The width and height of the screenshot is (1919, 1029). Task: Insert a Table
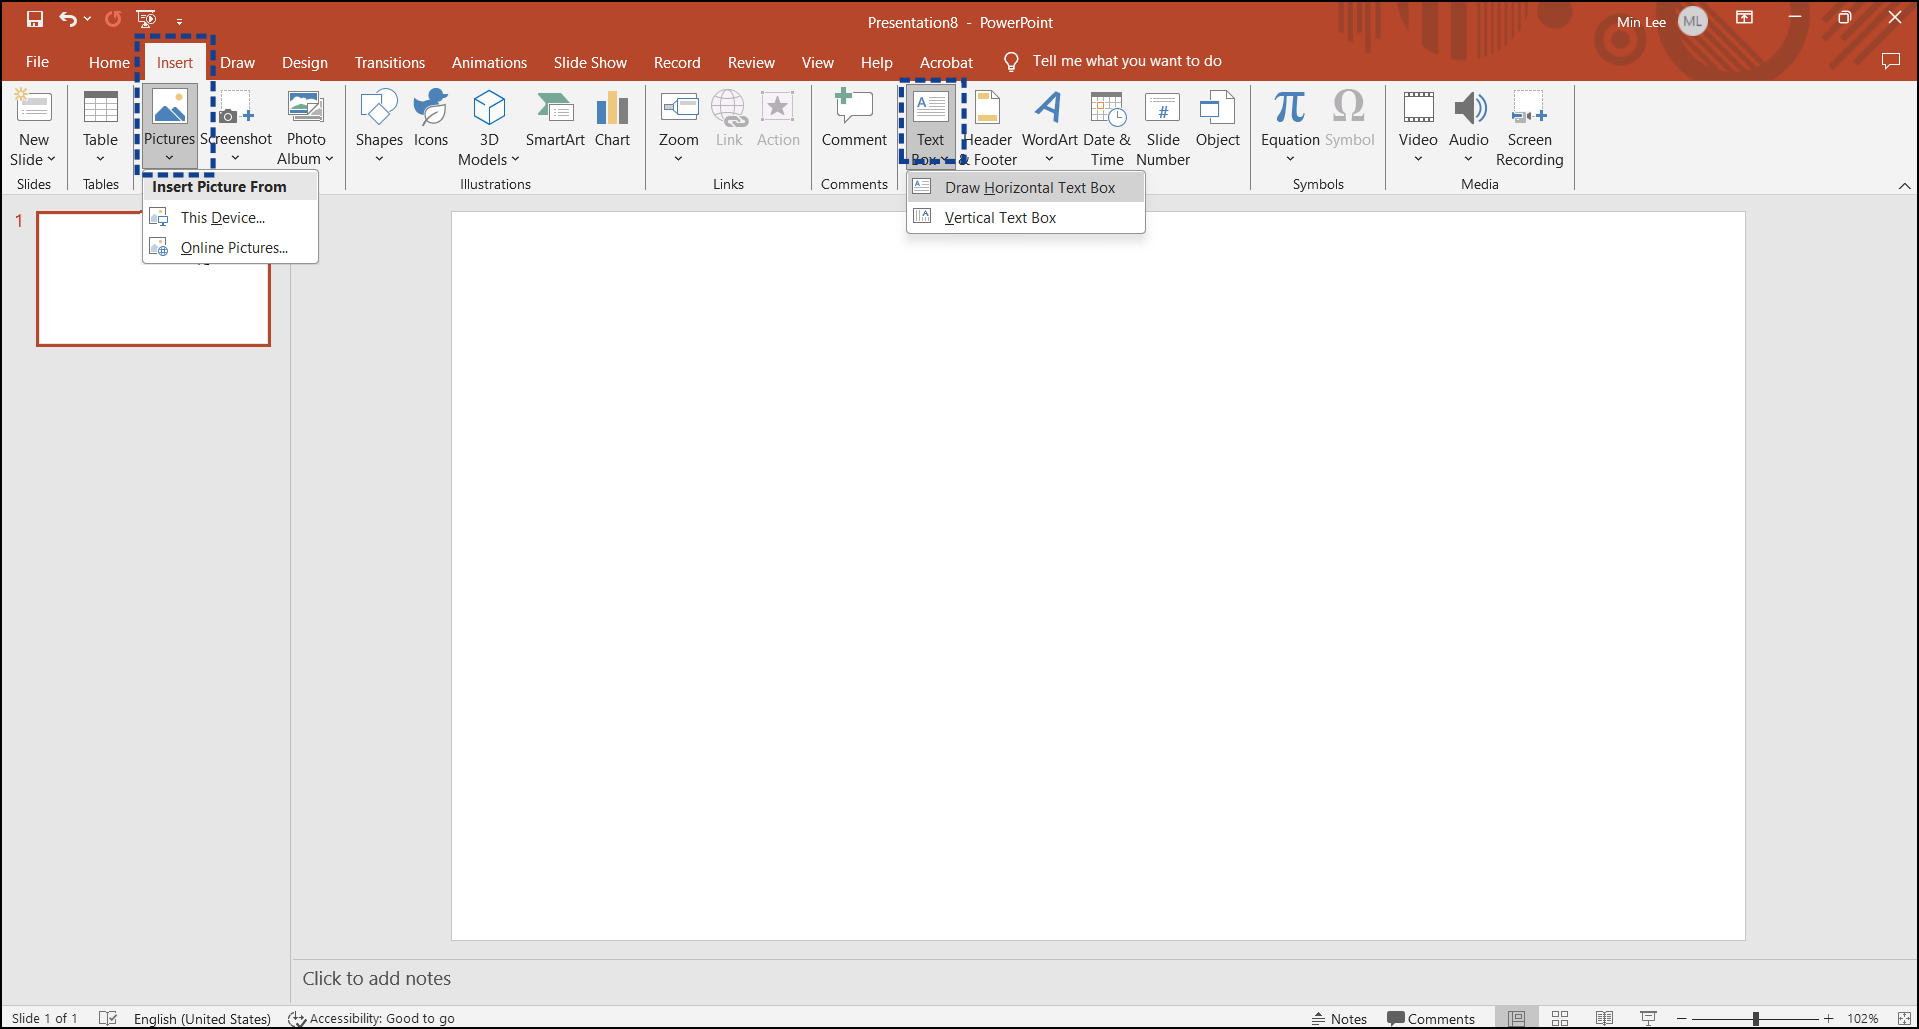click(x=100, y=128)
